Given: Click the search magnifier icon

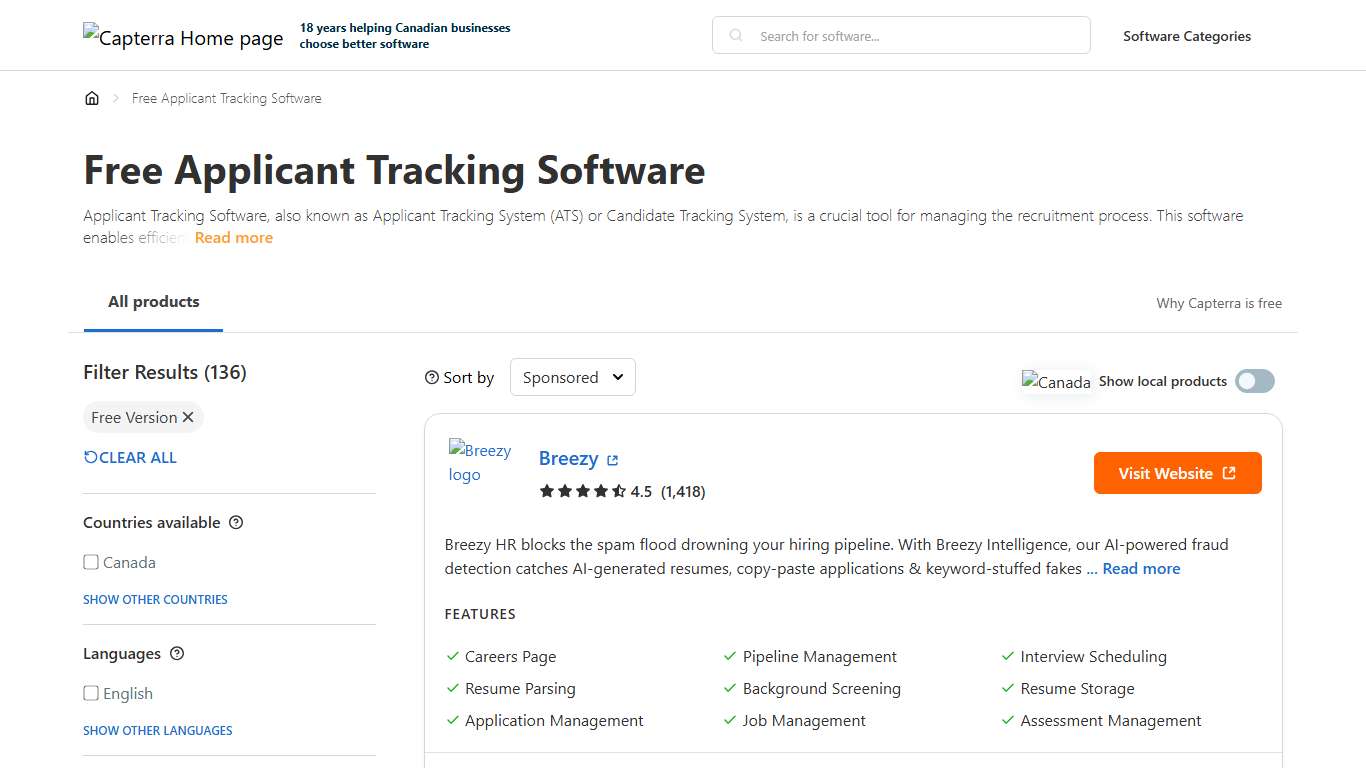Looking at the screenshot, I should pos(735,35).
